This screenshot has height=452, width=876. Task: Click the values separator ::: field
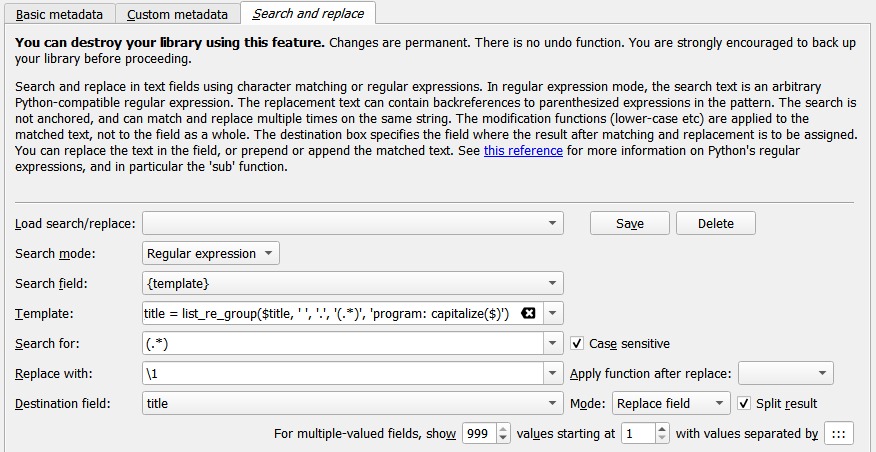pyautogui.click(x=838, y=434)
